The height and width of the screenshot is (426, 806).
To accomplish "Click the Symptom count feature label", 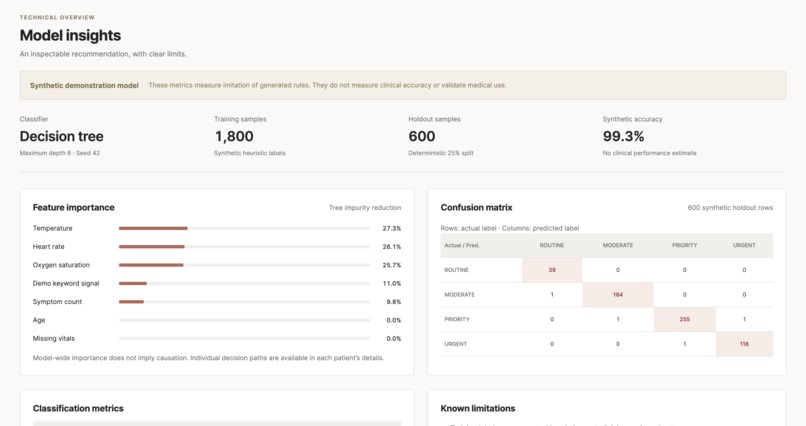I will tap(57, 302).
